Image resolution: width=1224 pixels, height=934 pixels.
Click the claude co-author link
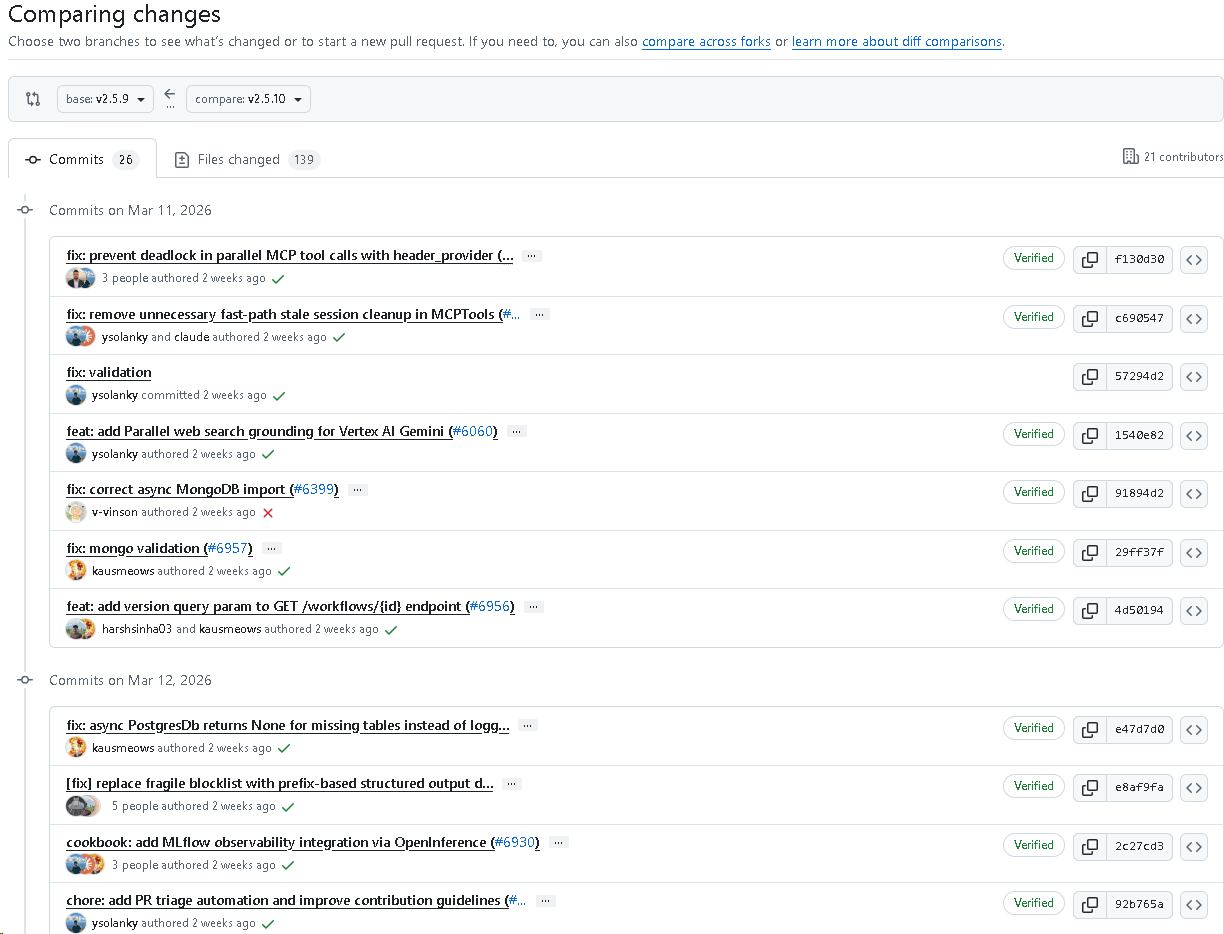(192, 337)
